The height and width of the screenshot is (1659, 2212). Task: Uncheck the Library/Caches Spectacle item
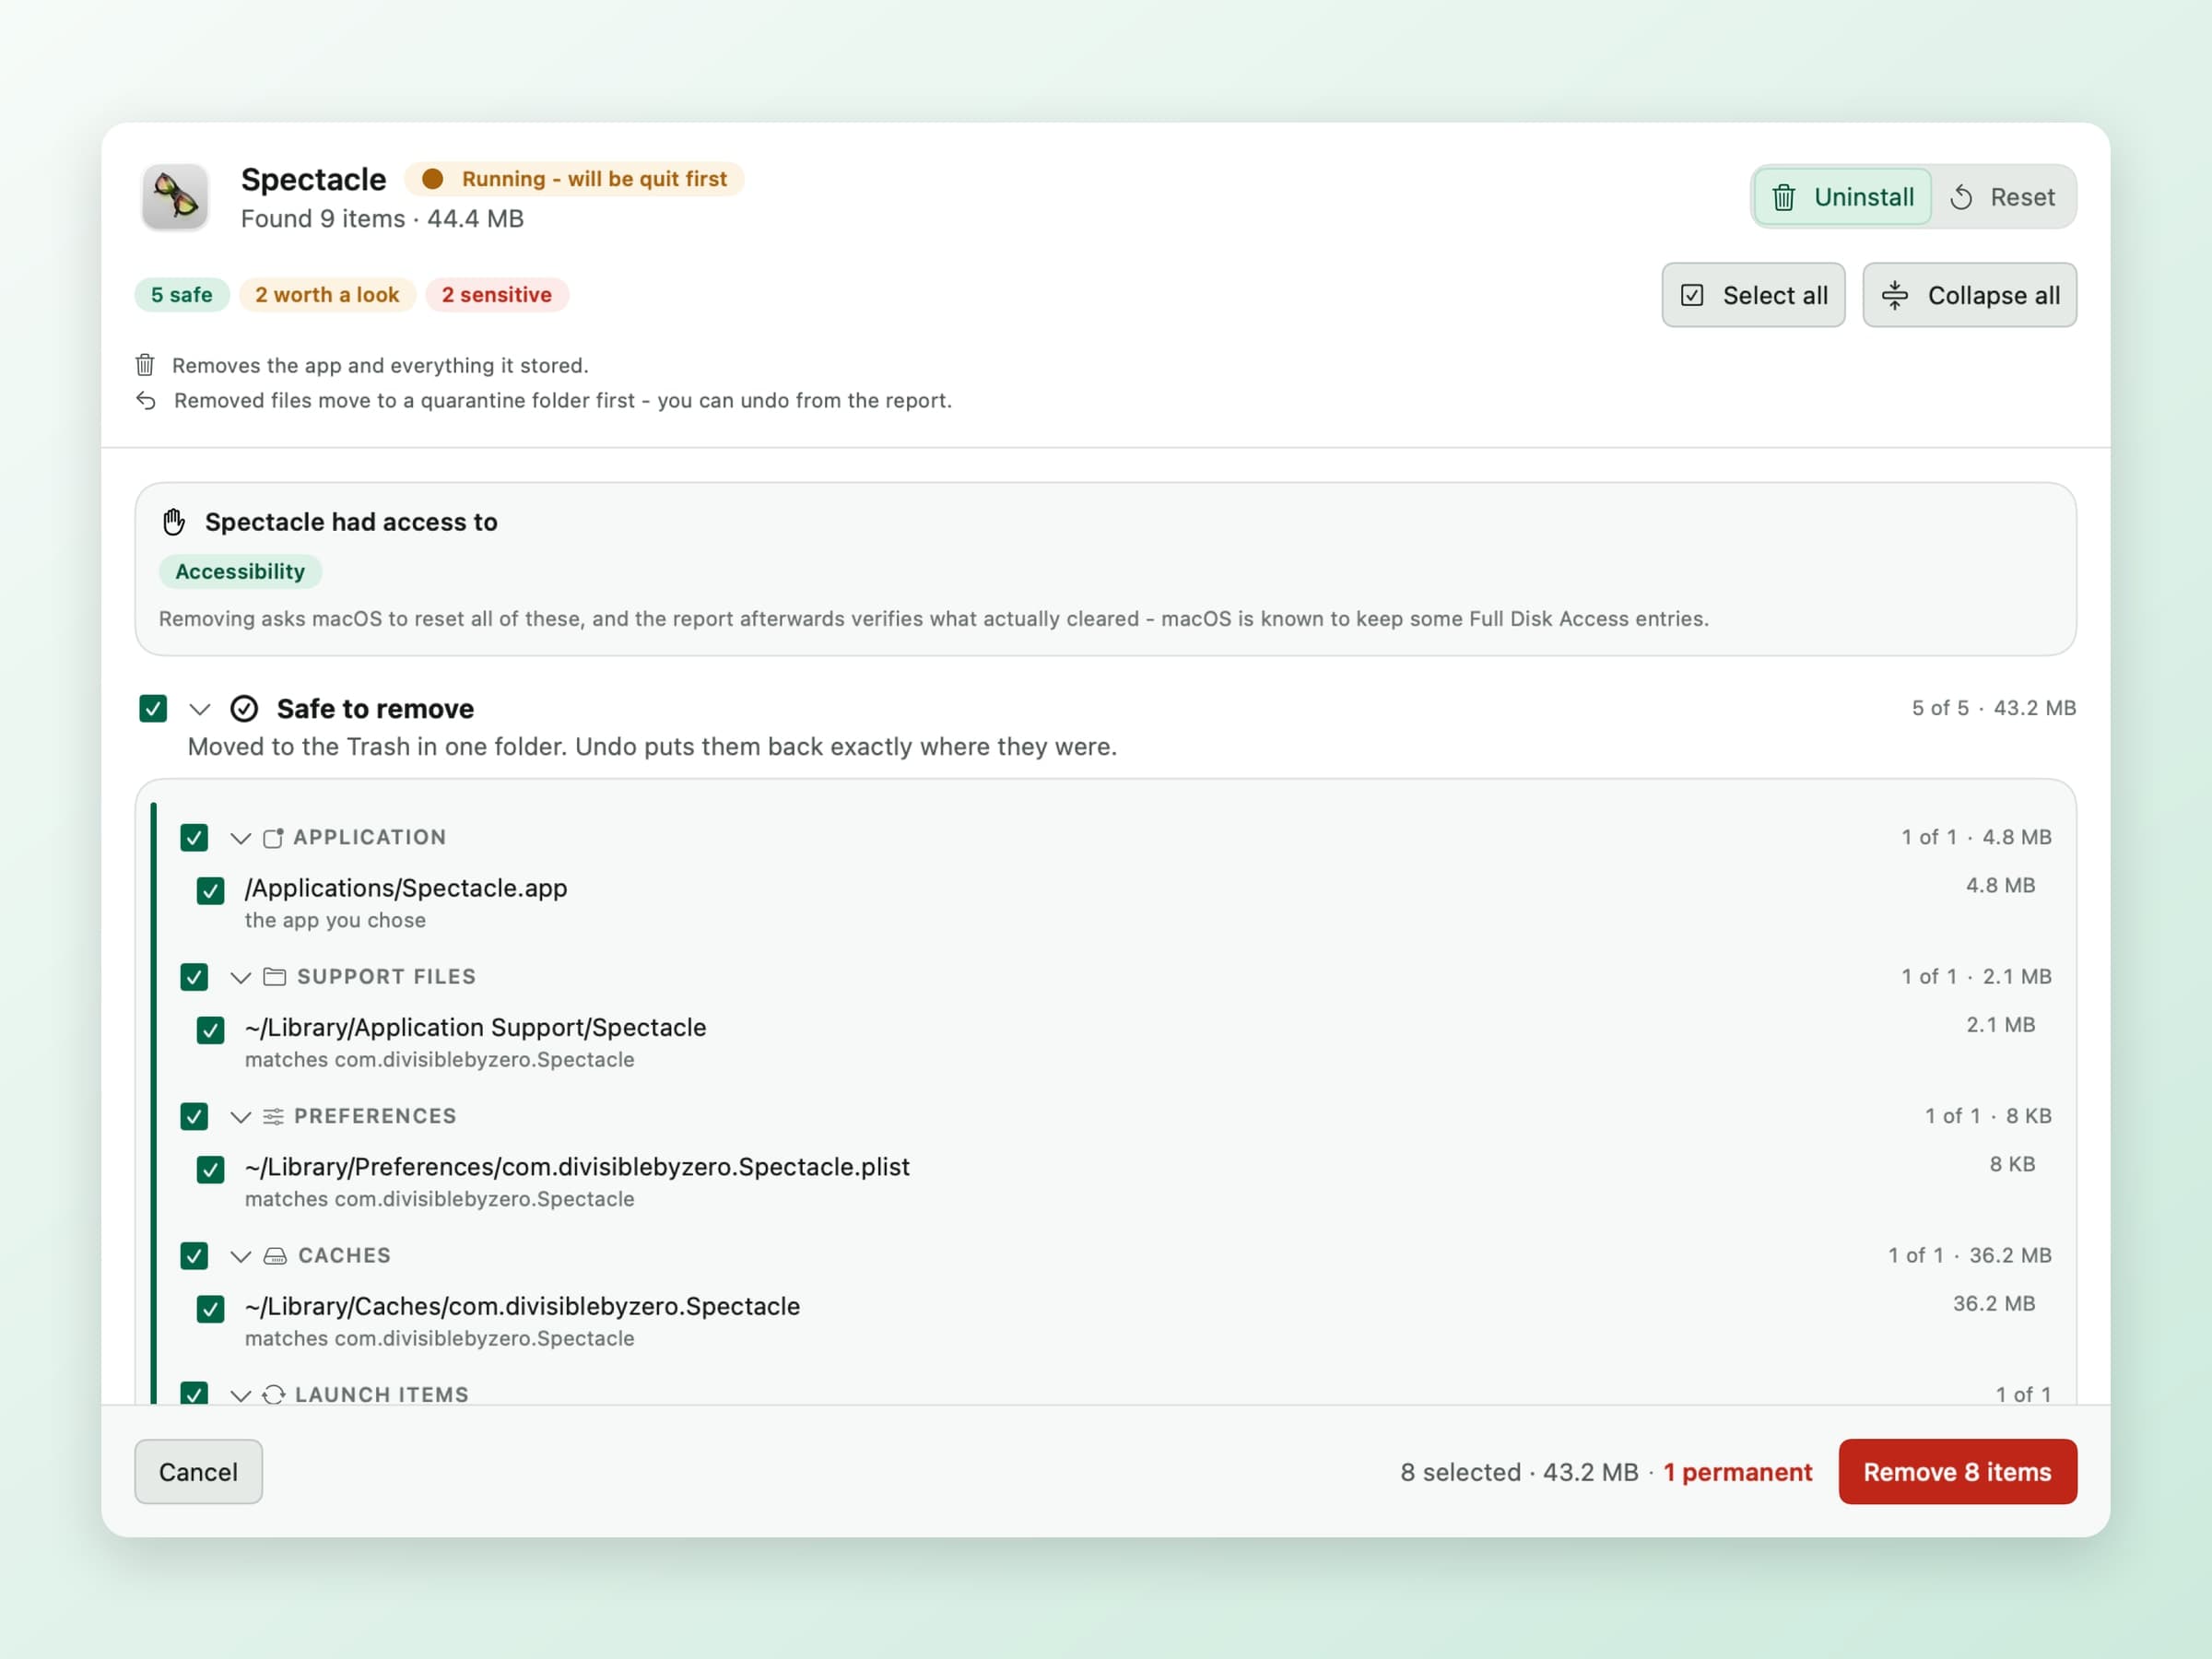210,1309
